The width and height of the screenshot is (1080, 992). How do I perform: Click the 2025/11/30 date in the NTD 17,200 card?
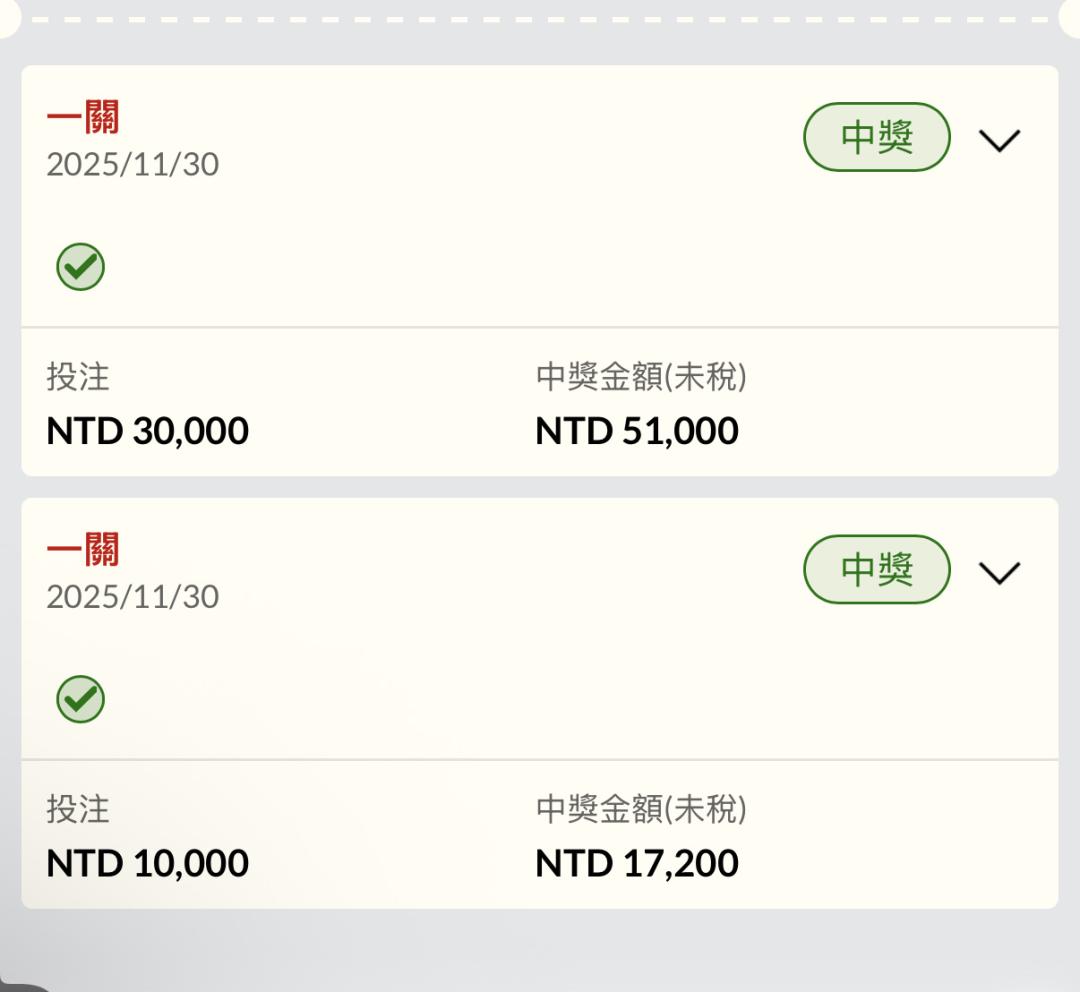coord(132,596)
